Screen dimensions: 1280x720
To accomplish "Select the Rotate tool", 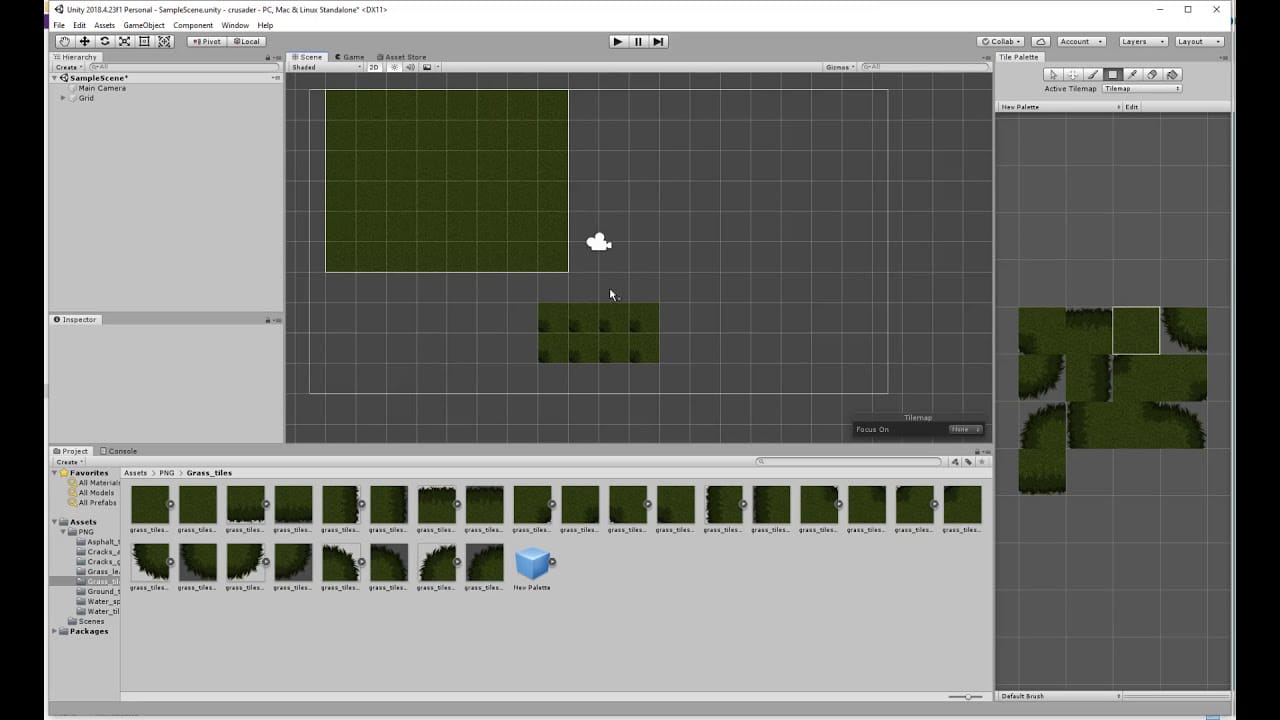I will 104,41.
